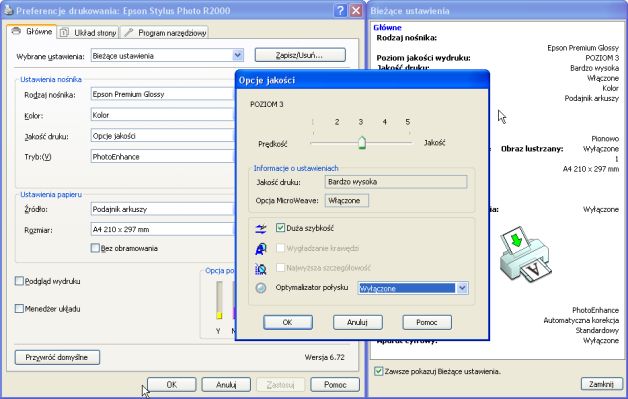
Task: Switch to the Główne tab
Action: 32,31
